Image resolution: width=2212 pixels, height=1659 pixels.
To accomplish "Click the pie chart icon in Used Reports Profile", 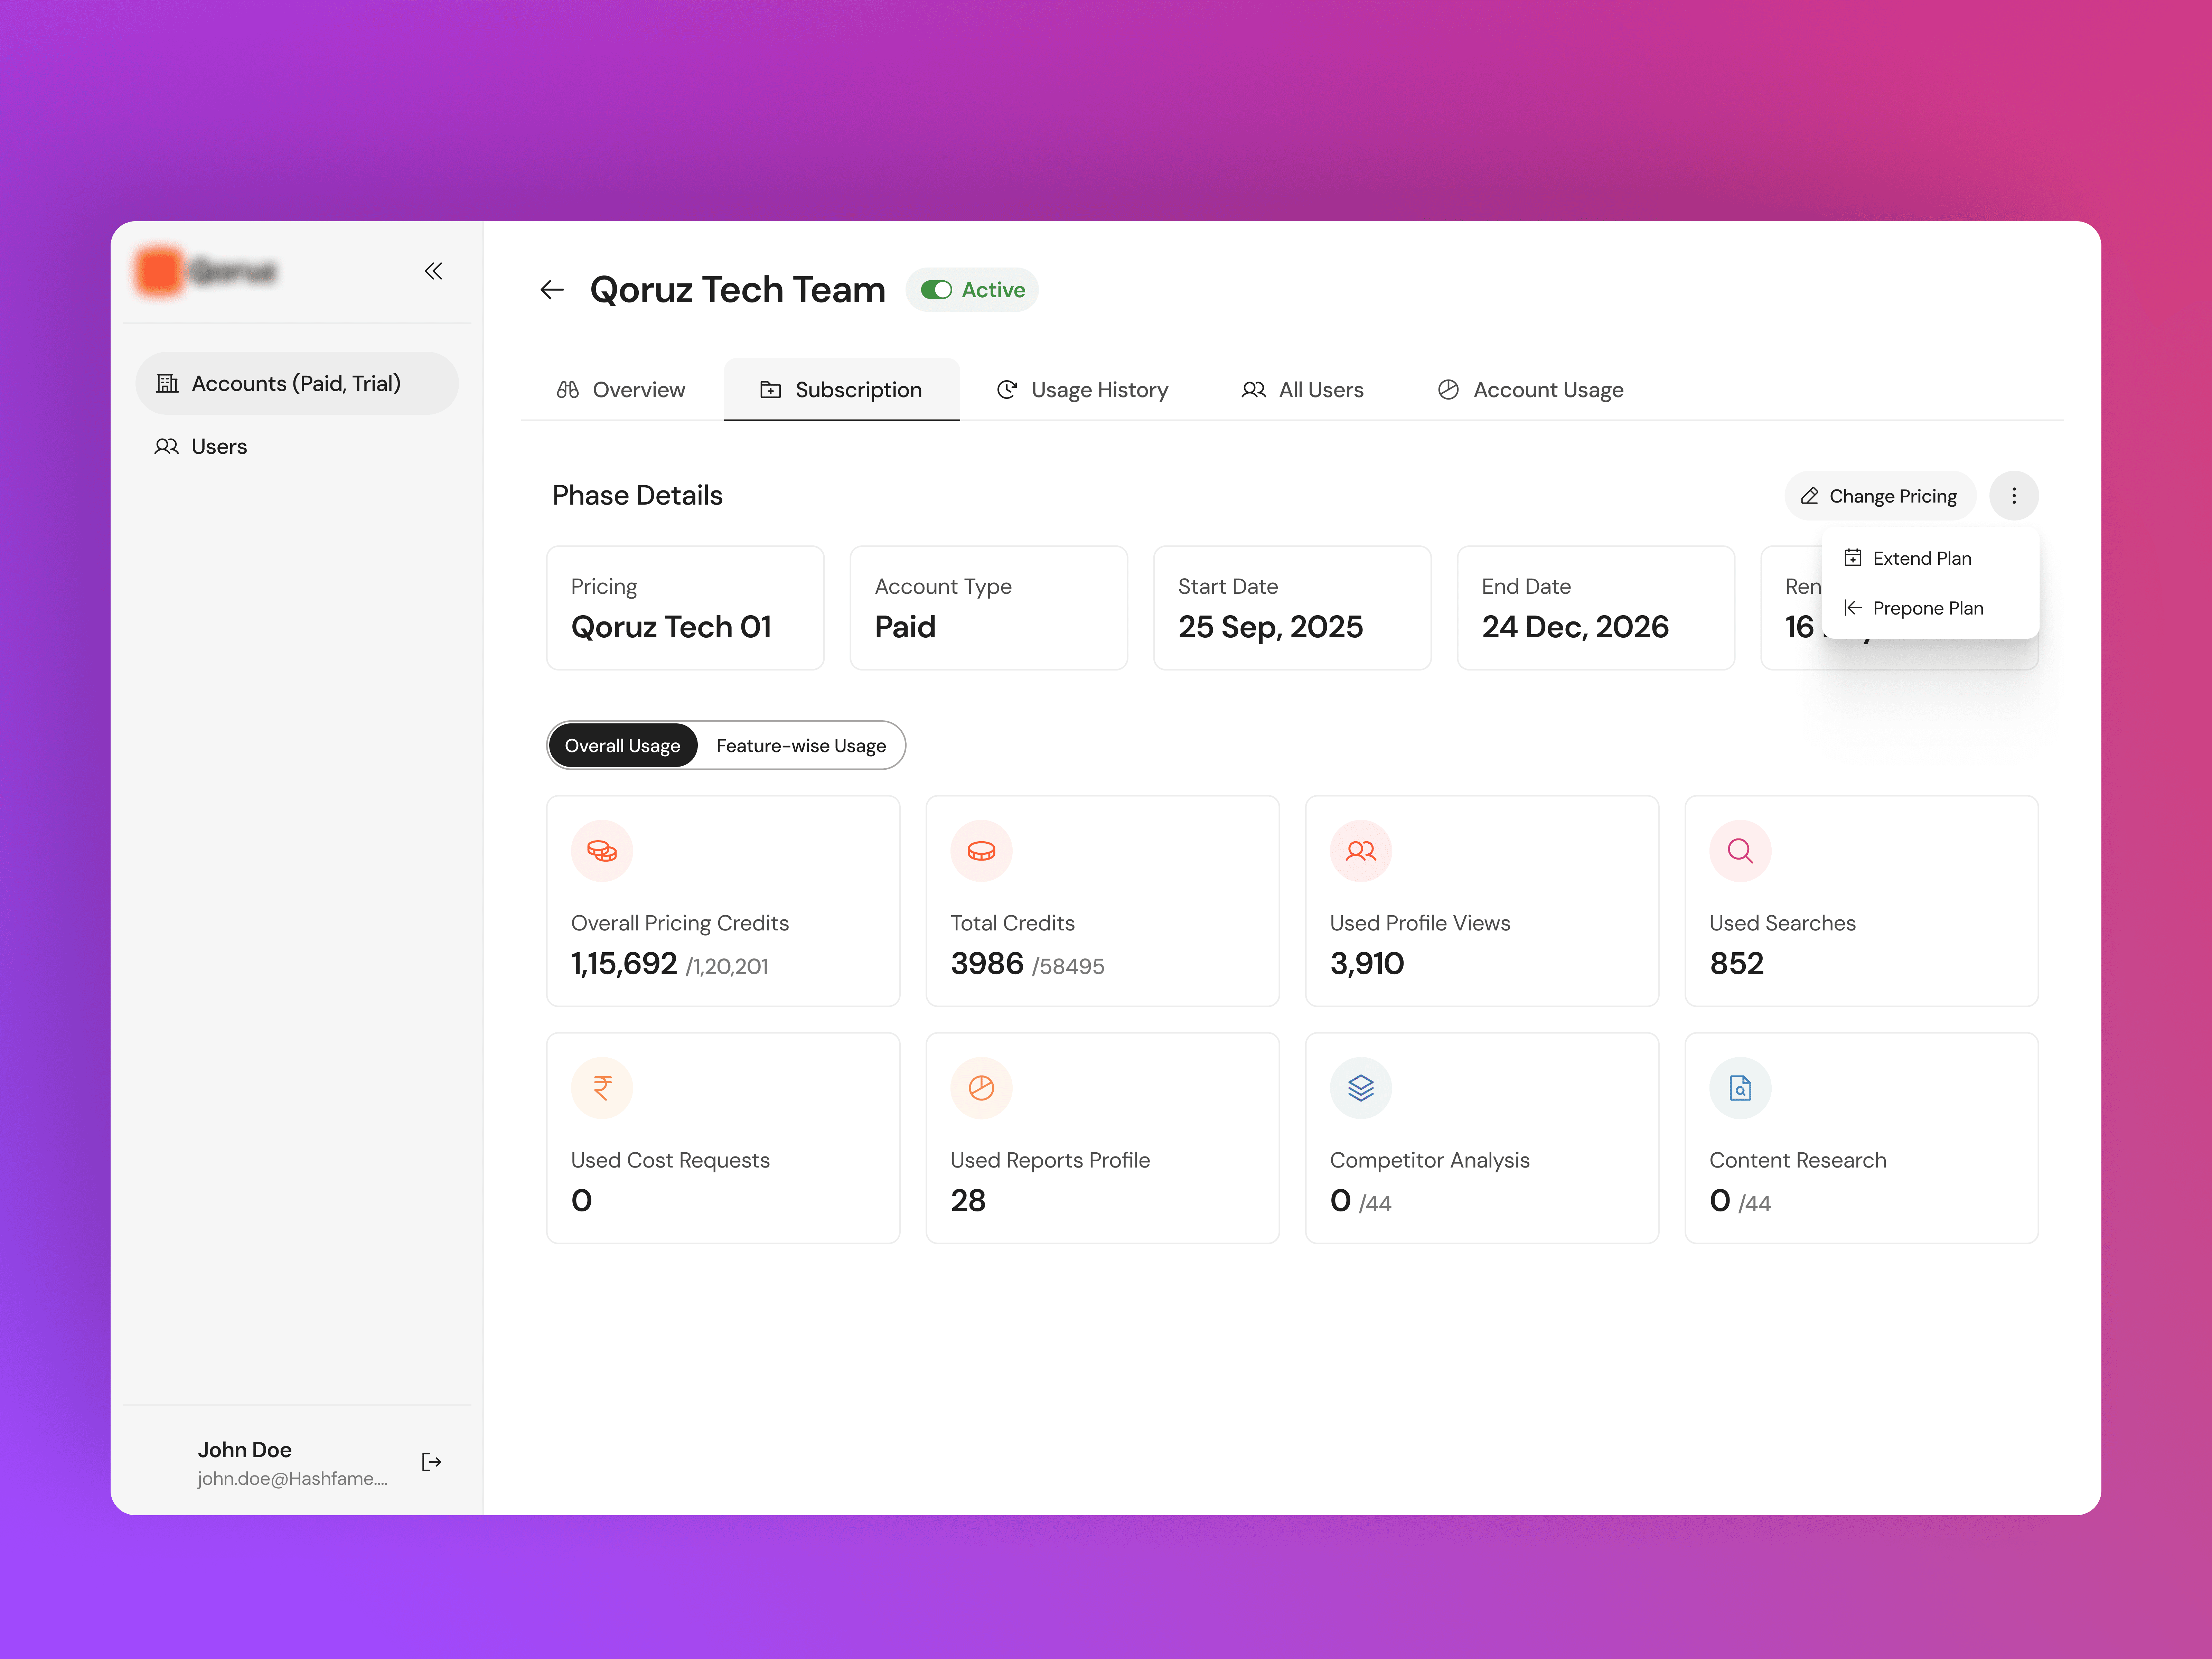I will point(981,1088).
